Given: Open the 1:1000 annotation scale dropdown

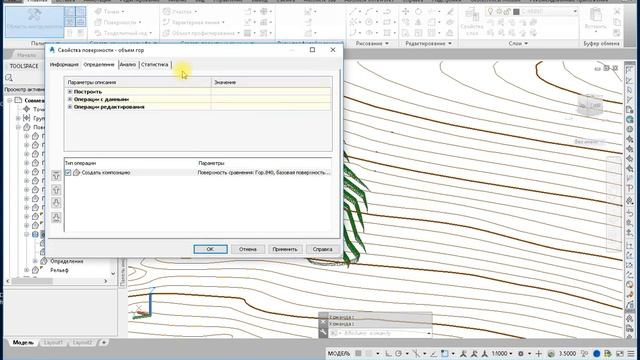Looking at the screenshot, I should (x=502, y=353).
